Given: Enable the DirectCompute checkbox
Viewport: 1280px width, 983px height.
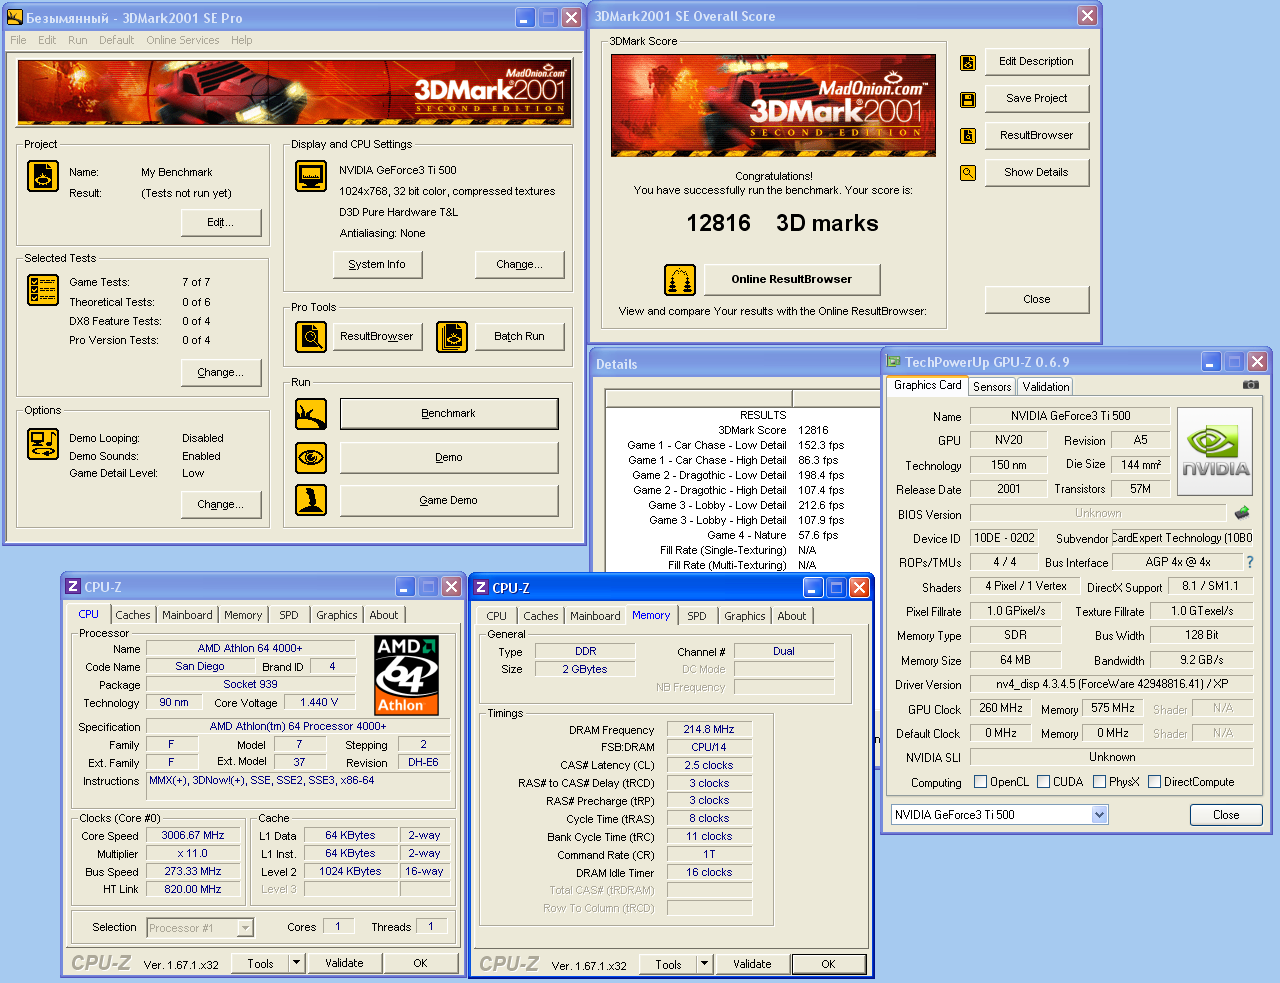Looking at the screenshot, I should coord(1155,782).
